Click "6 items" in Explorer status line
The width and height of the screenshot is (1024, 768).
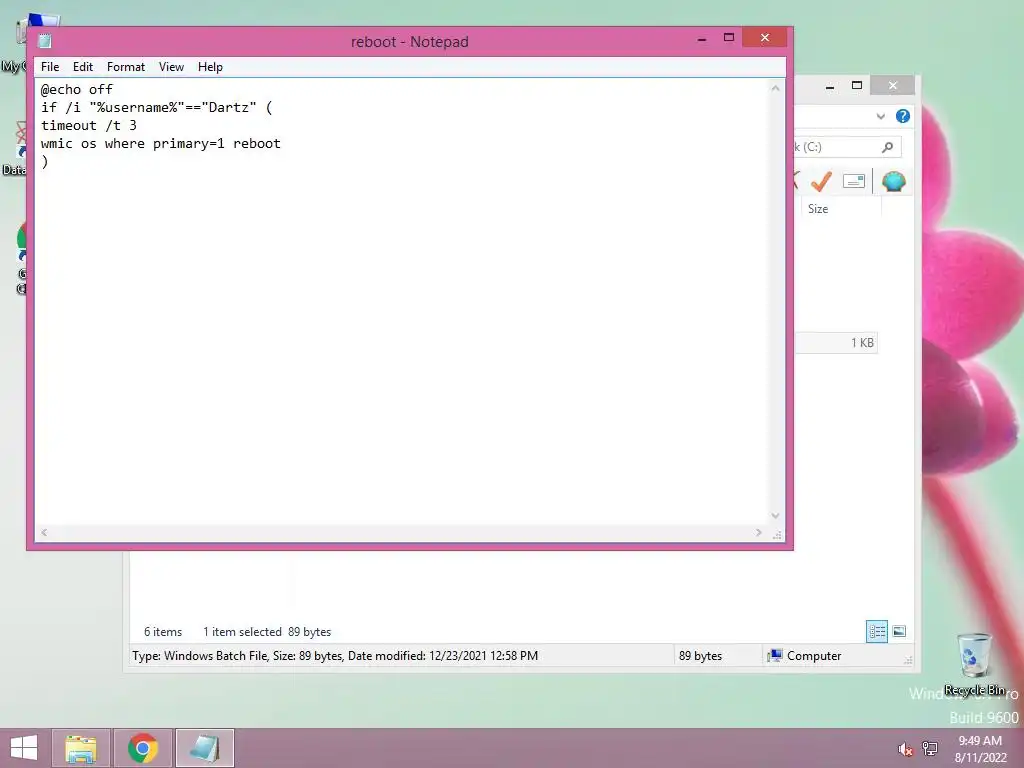163,632
